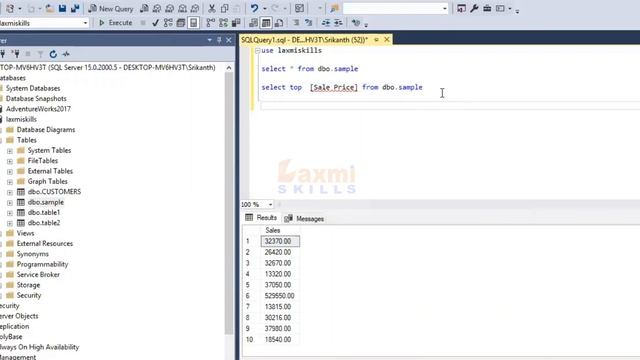Click the Copy icon in toolbar
This screenshot has width=640, height=360.
(224, 8)
